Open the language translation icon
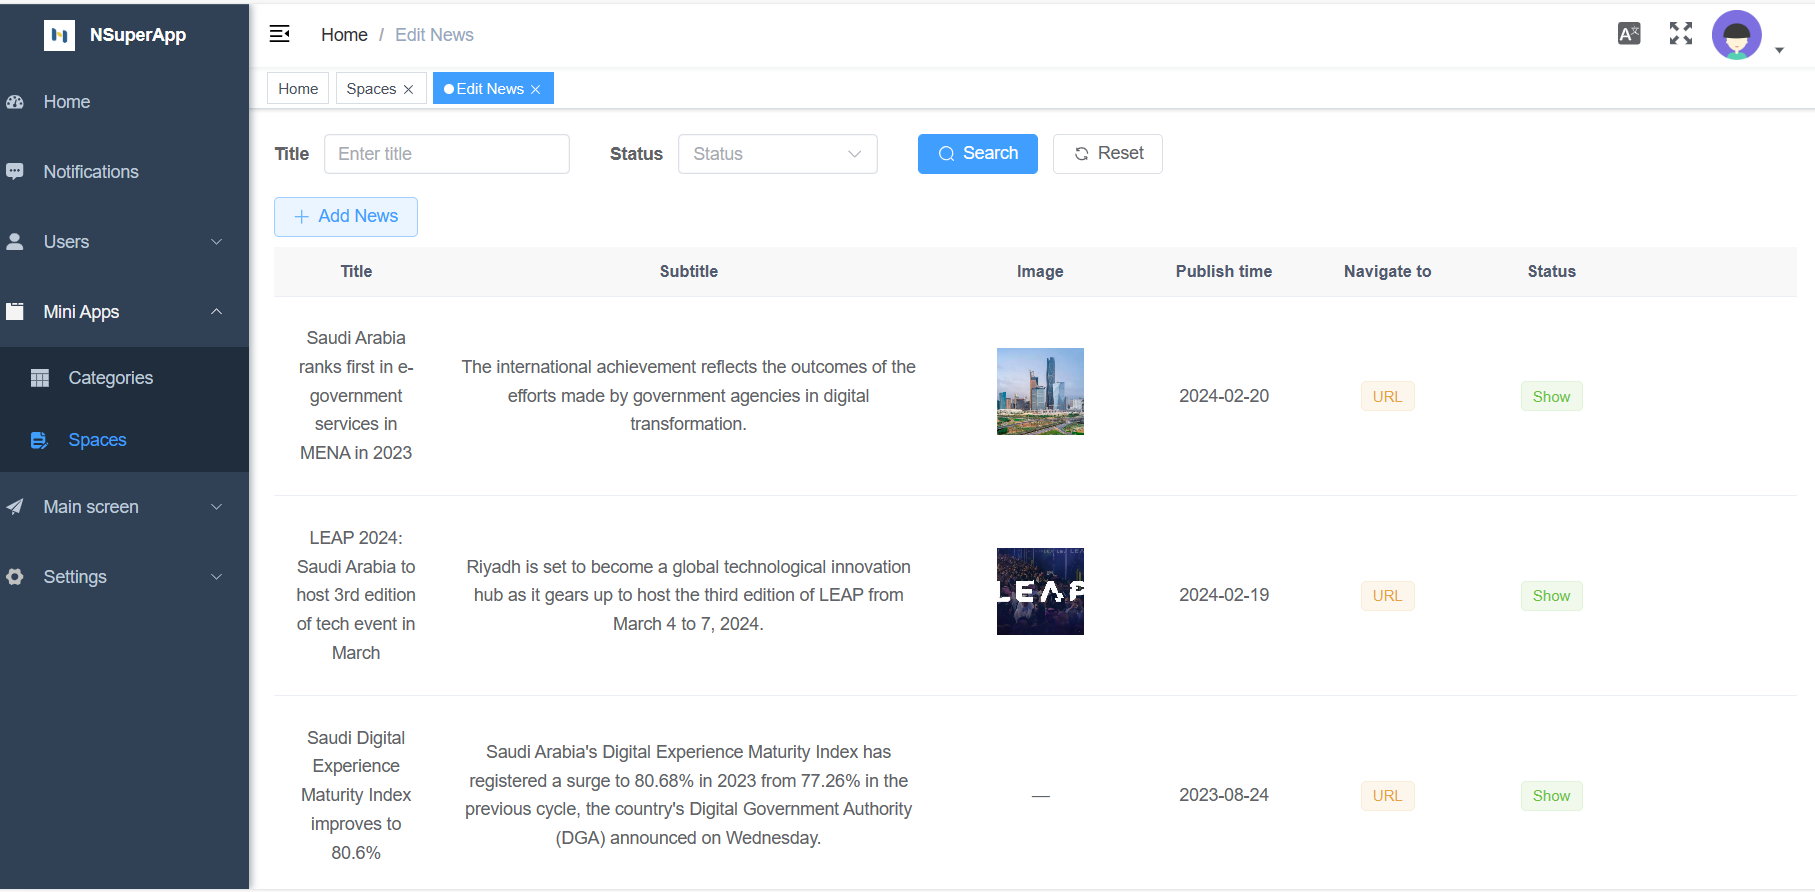Viewport: 1815px width, 892px height. [x=1629, y=34]
